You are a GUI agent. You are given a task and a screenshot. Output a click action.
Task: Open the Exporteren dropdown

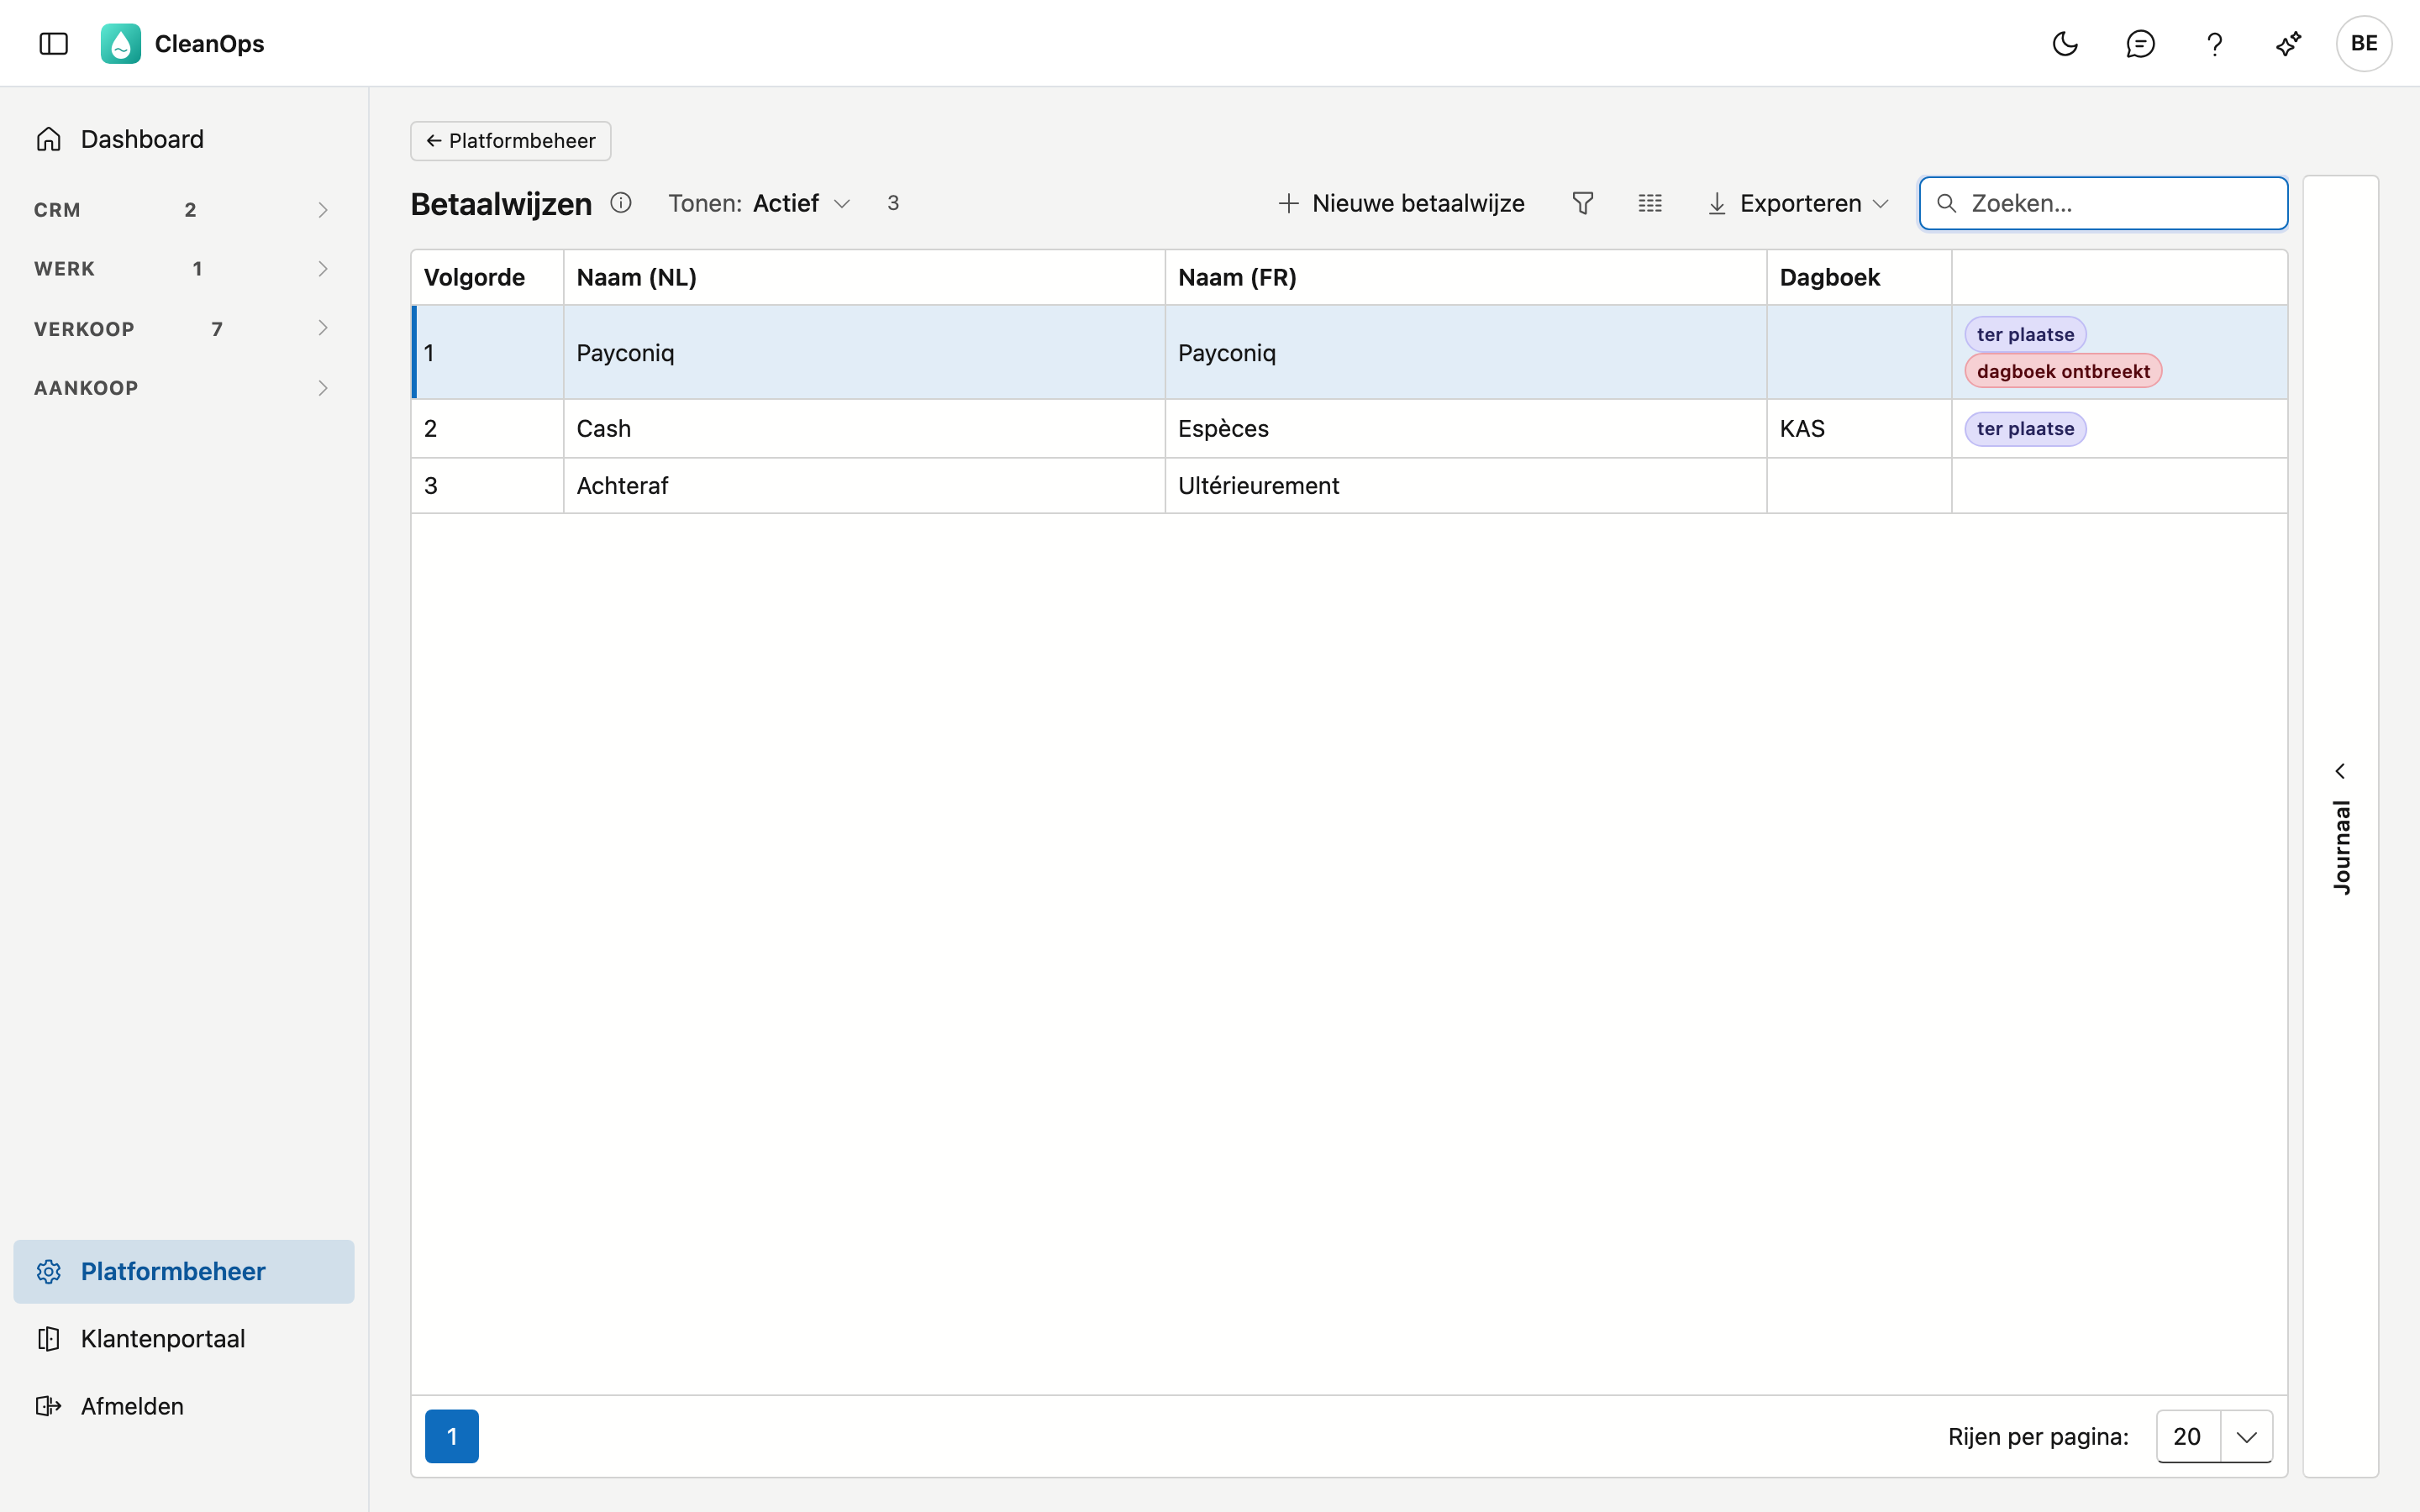pos(1799,203)
